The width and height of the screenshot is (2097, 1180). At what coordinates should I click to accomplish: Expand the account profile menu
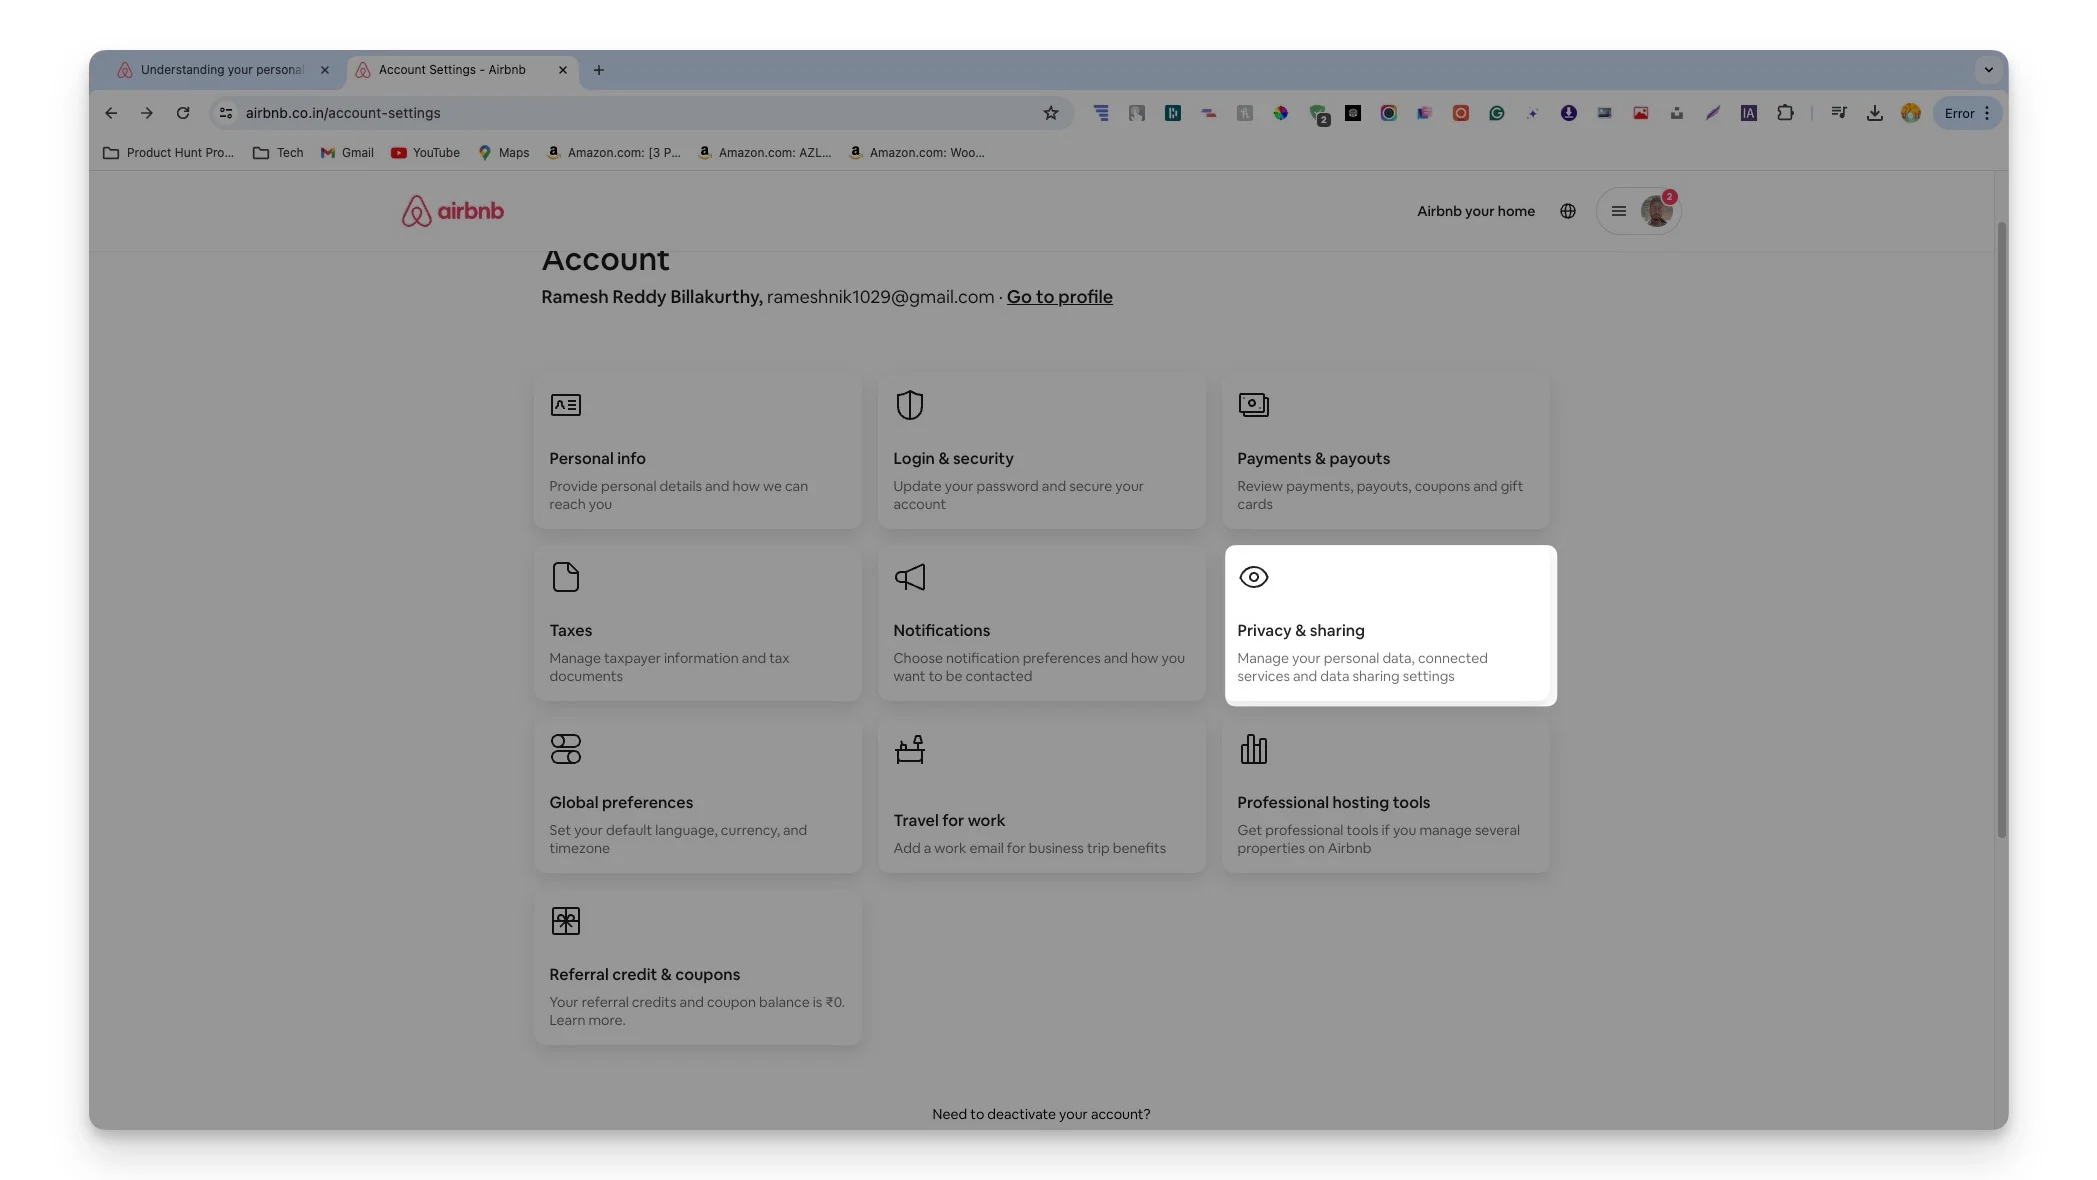click(1639, 210)
